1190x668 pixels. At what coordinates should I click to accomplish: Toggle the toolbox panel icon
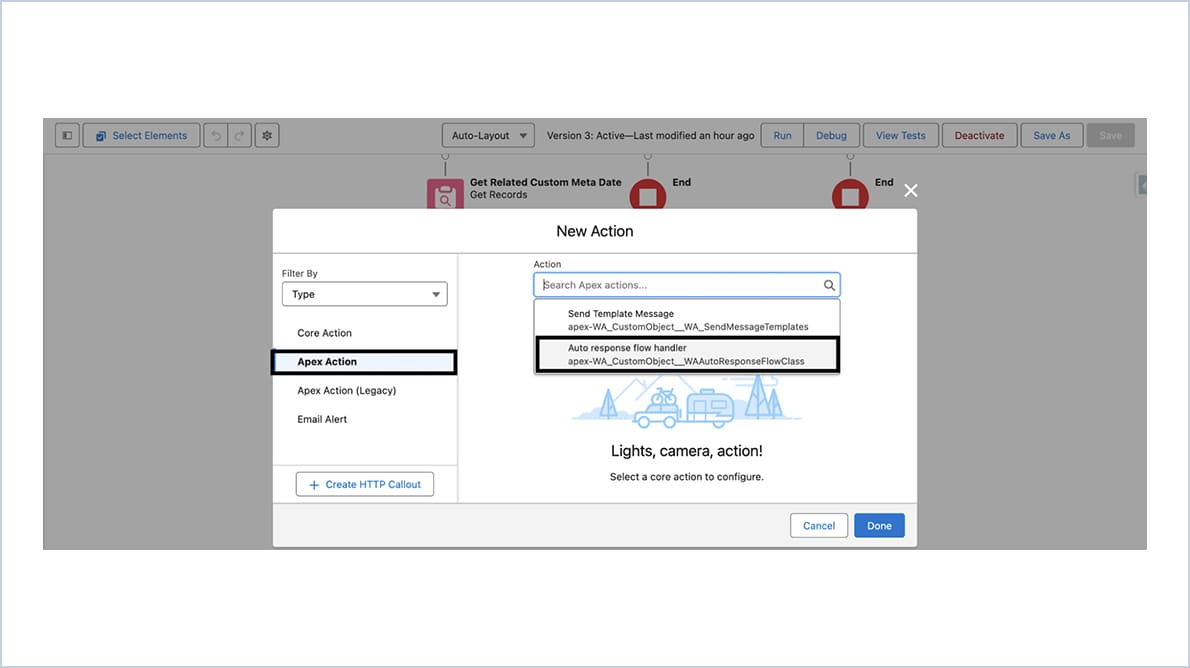tap(66, 135)
